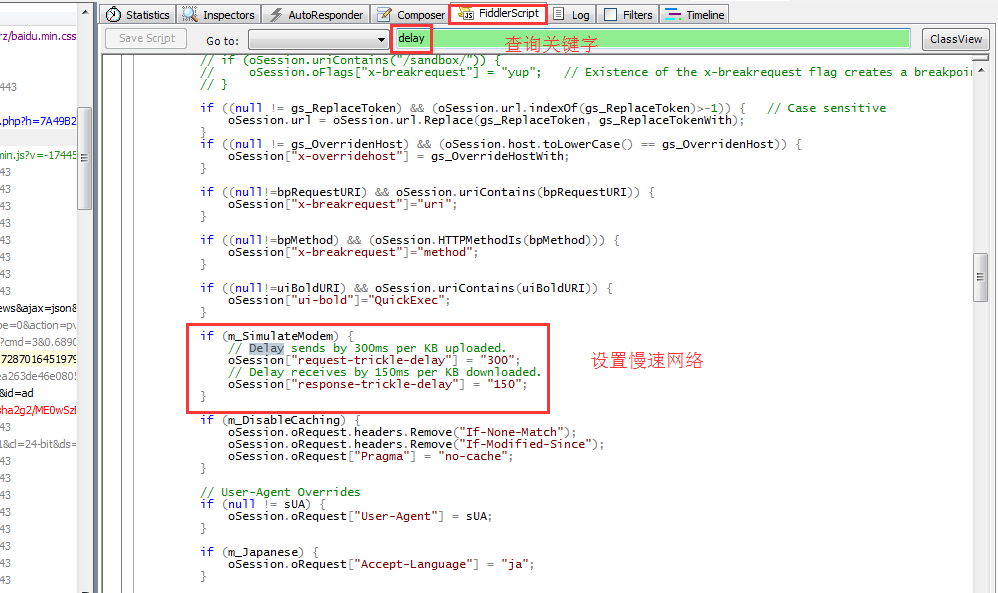Screen dimensions: 998x593
Task: Click the script editor vertical scrollbar thumb
Action: click(980, 277)
